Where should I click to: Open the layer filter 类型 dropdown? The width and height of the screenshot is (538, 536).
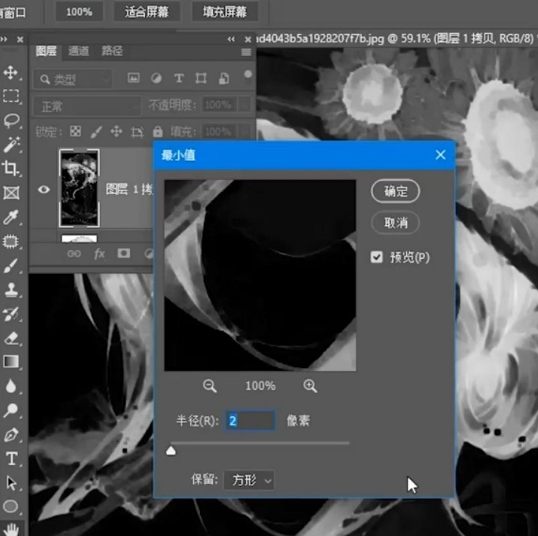pyautogui.click(x=72, y=79)
